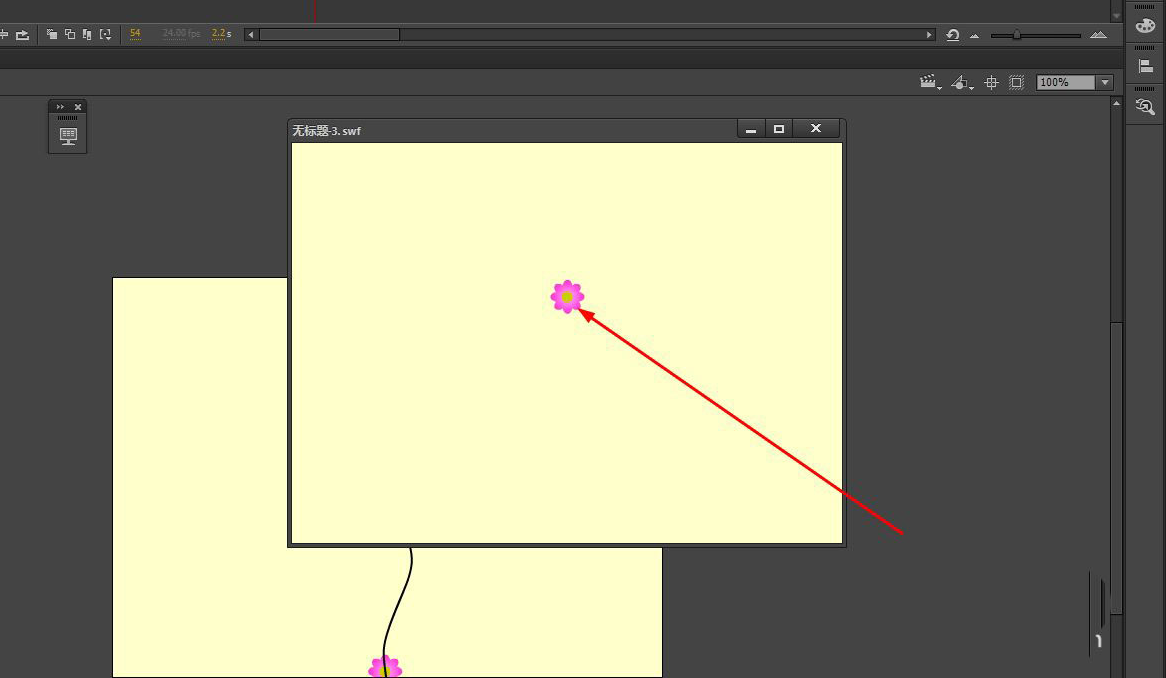
Task: Toggle Edit Multiple Frames button
Action: point(87,34)
